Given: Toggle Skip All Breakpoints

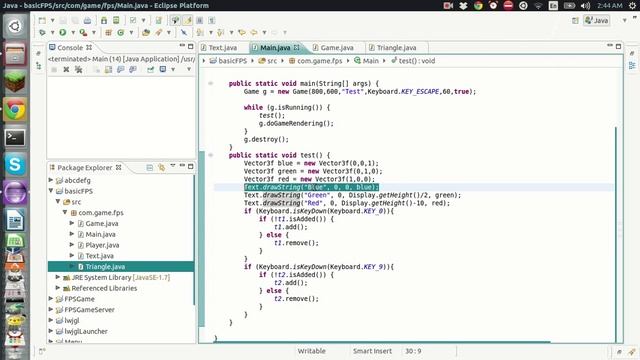Looking at the screenshot, I should 184,33.
